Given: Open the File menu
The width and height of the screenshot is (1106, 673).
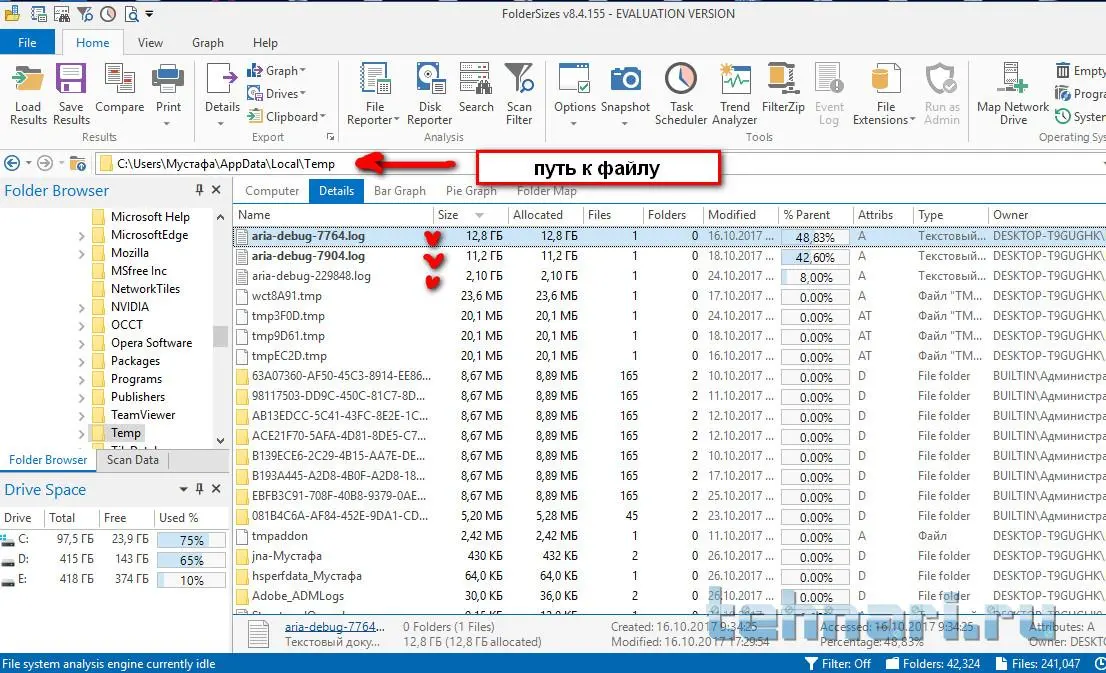Looking at the screenshot, I should 27,42.
